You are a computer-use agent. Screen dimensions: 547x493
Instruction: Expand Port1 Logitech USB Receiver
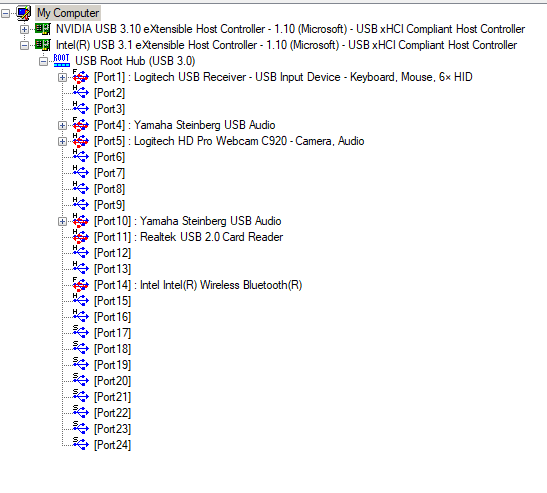62,77
